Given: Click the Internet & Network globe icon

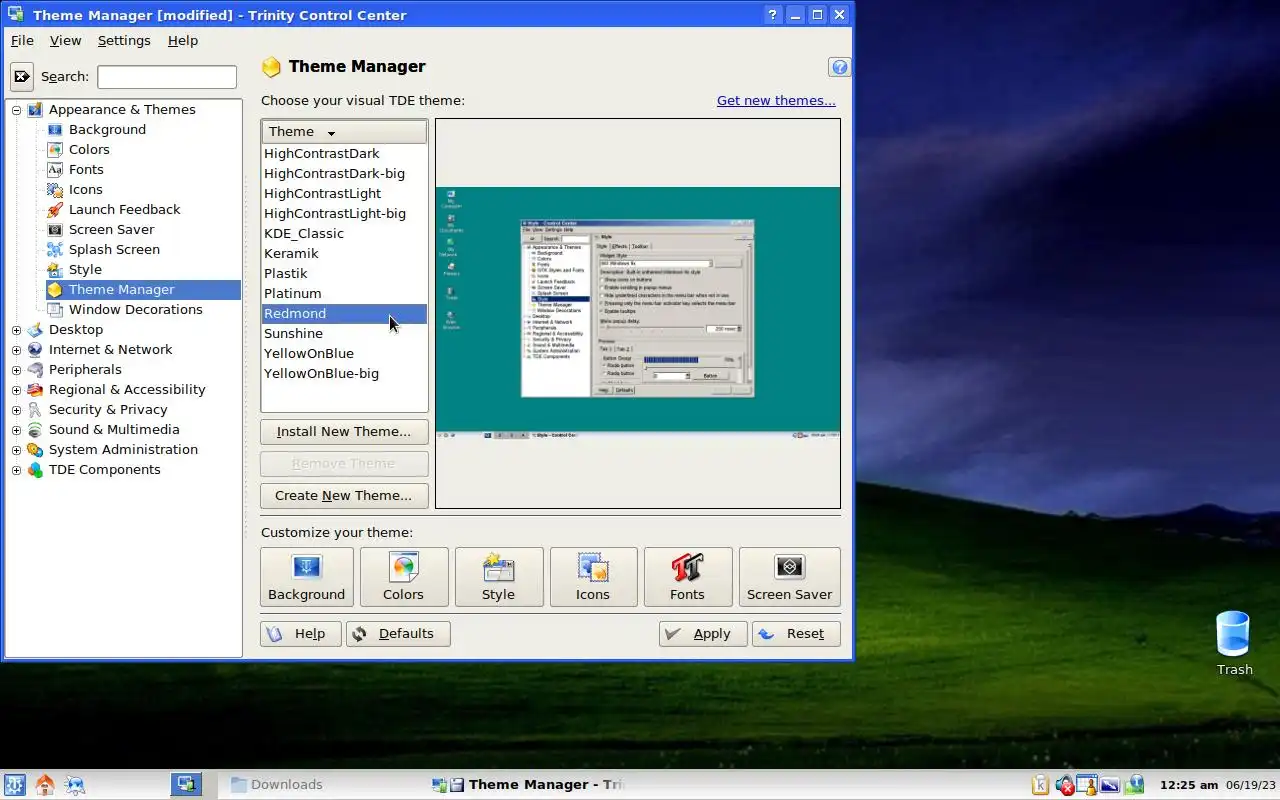Looking at the screenshot, I should pyautogui.click(x=35, y=349).
